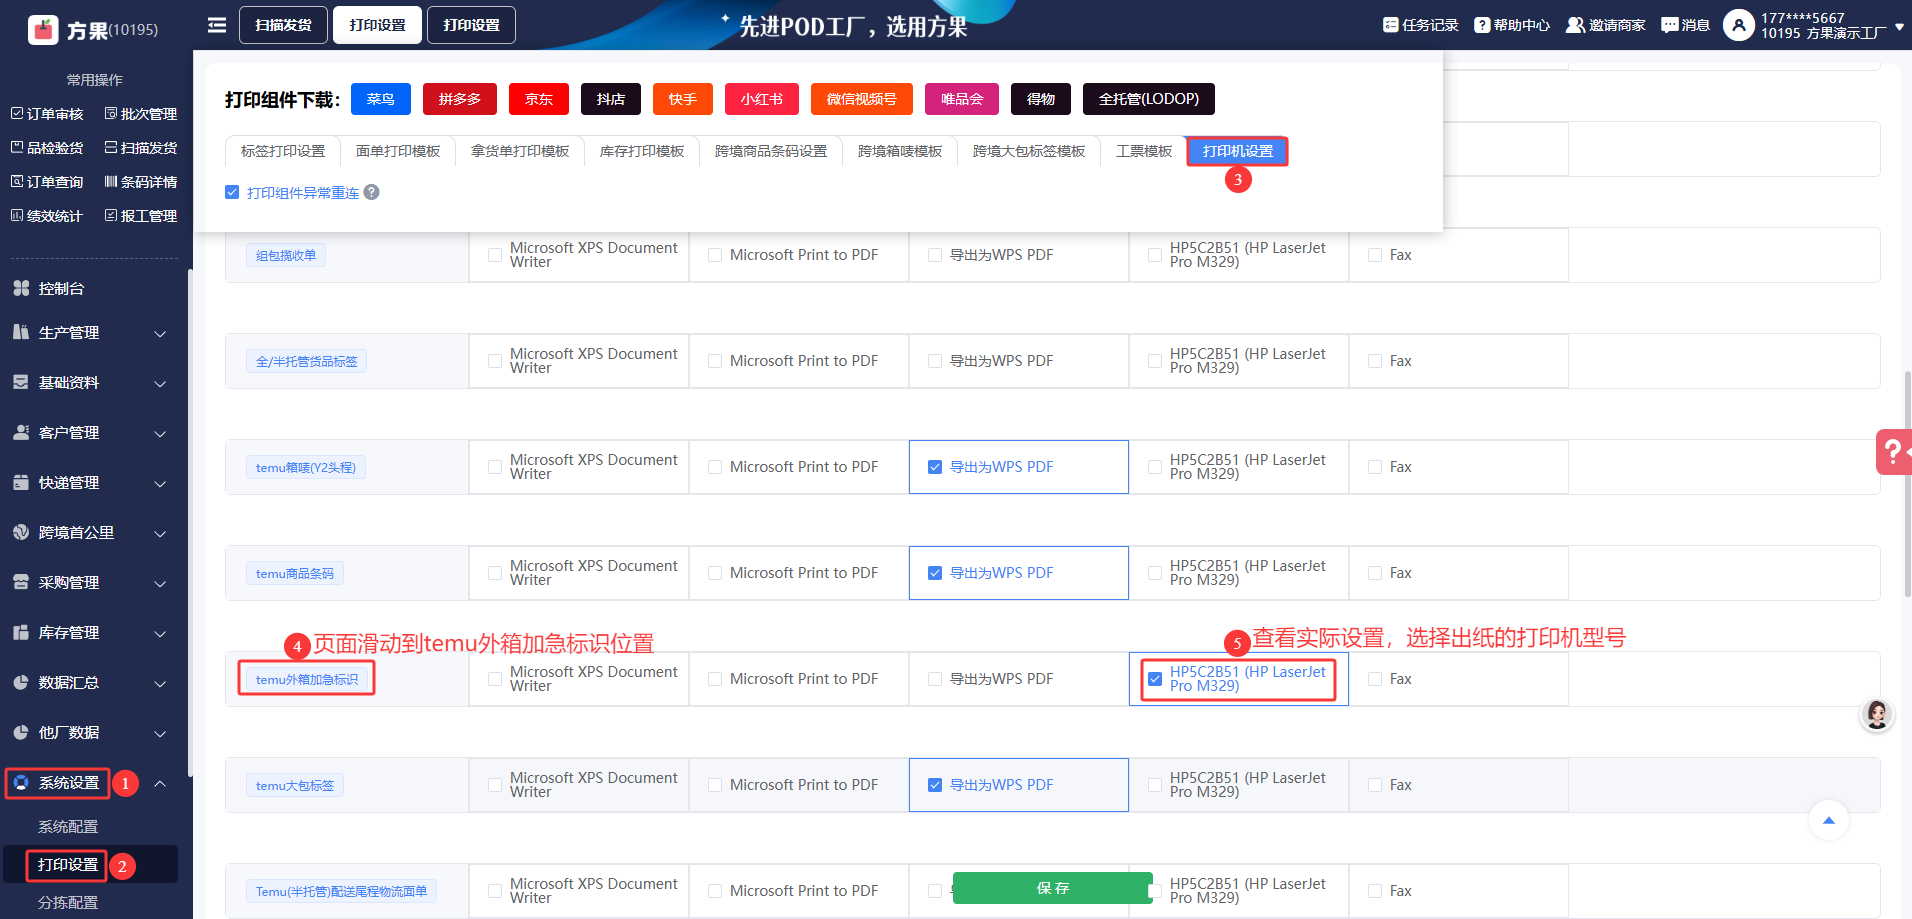
Task: Click help icon beside 打印组件异常重连
Action: pyautogui.click(x=372, y=192)
